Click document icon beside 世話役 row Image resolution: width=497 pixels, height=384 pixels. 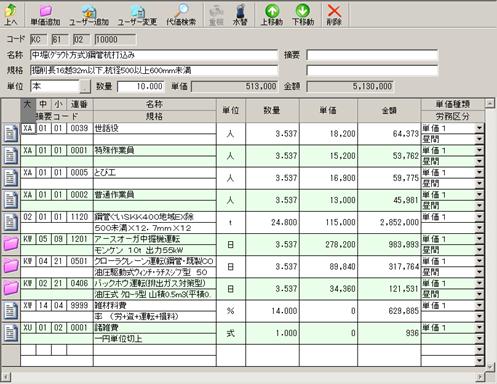(11, 134)
